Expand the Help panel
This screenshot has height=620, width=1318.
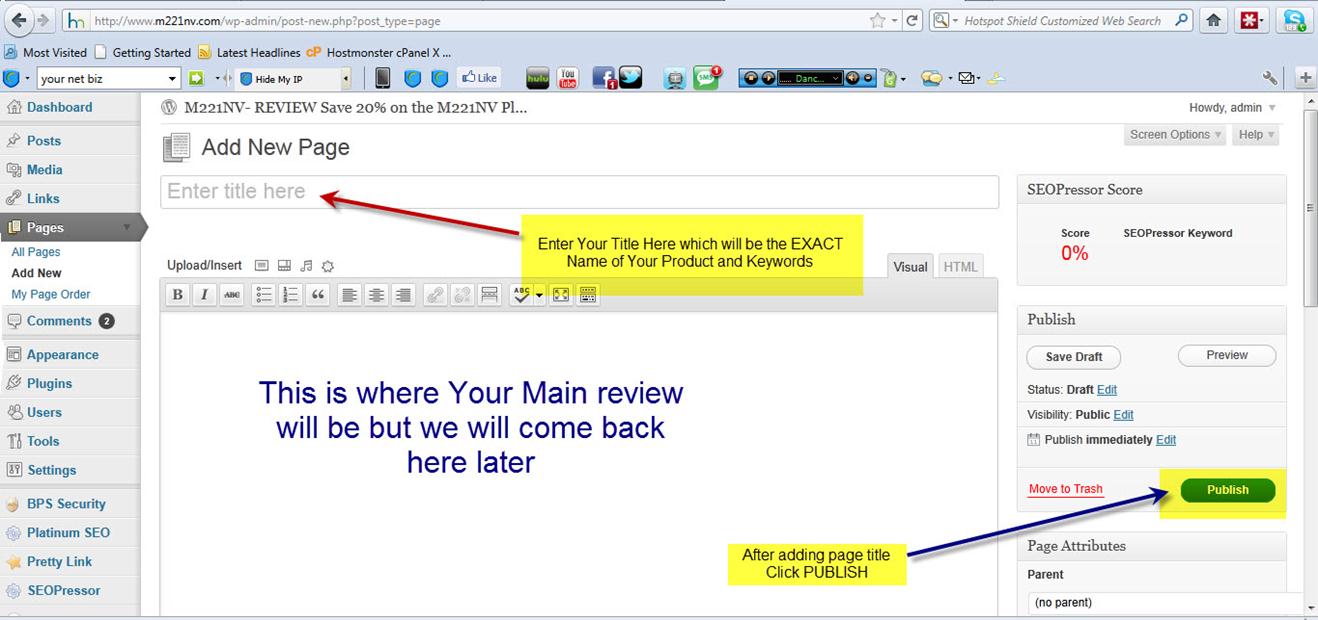point(1256,135)
